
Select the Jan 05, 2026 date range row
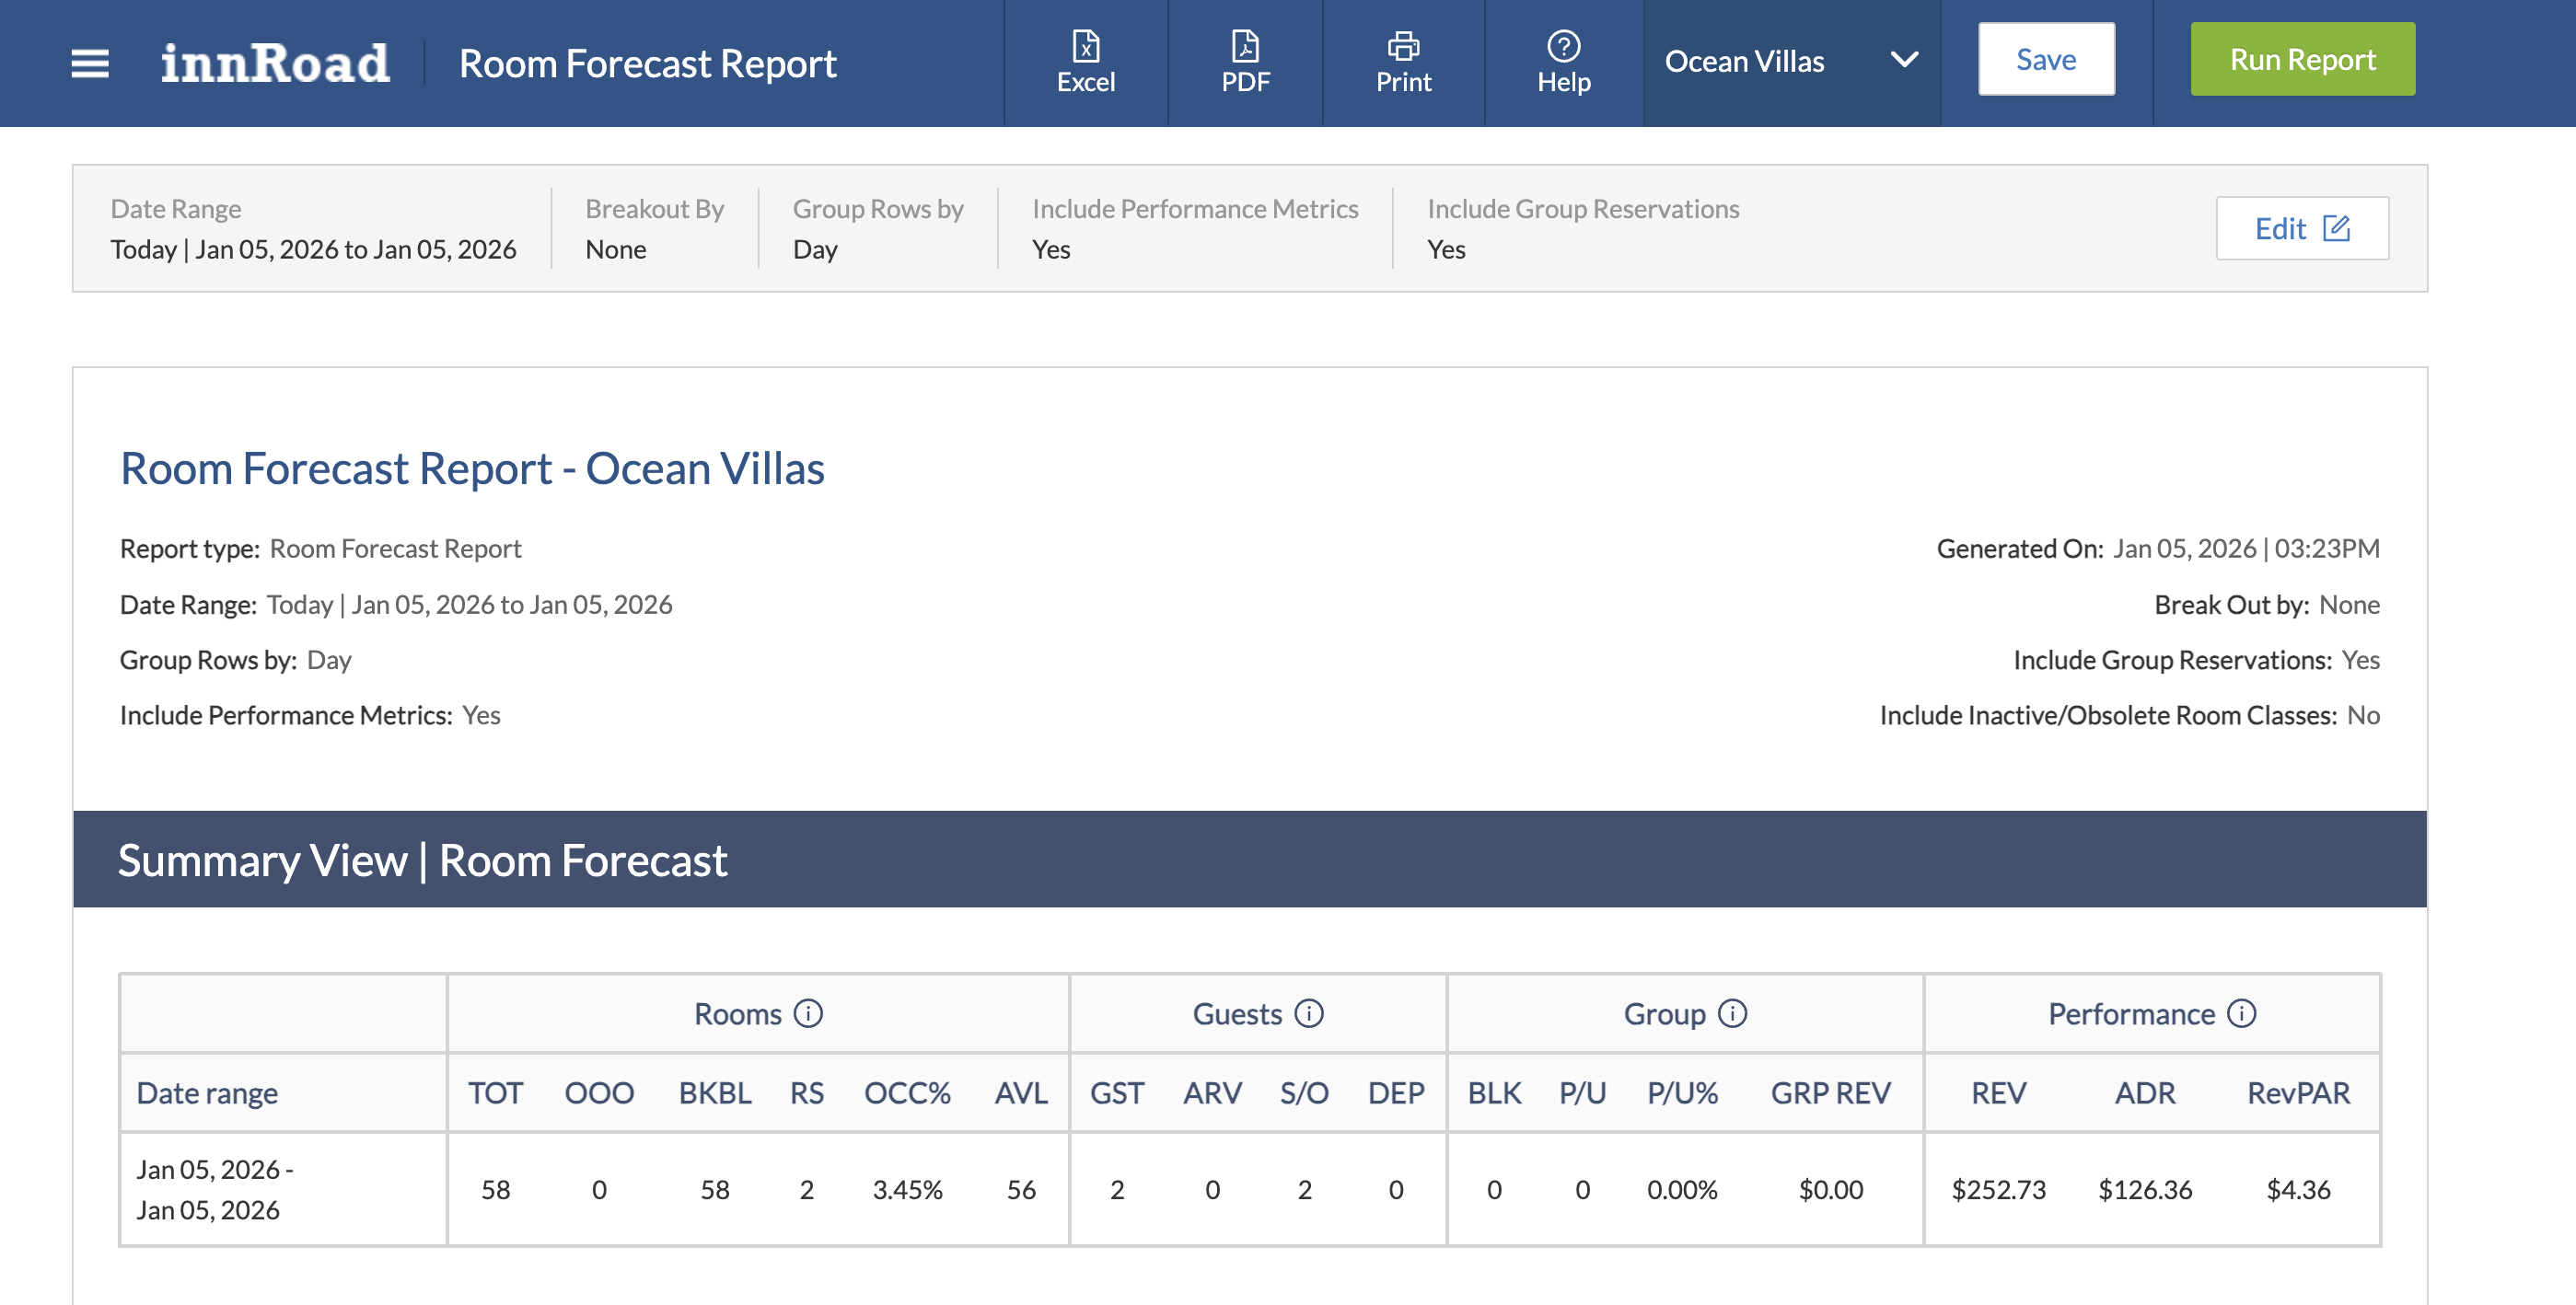pyautogui.click(x=214, y=1189)
